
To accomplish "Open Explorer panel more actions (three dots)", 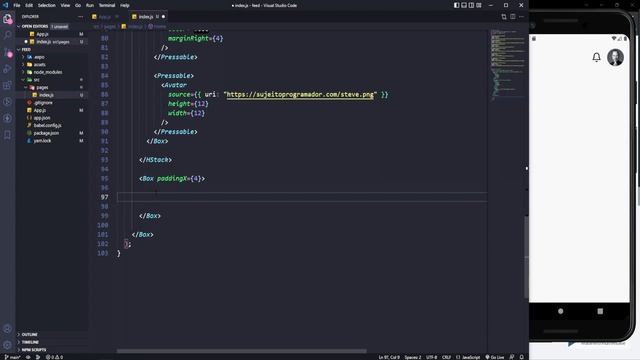I will click(x=80, y=17).
